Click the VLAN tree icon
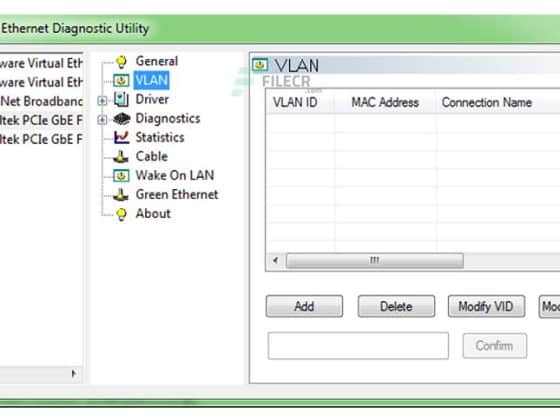560x420 pixels. pos(121,80)
